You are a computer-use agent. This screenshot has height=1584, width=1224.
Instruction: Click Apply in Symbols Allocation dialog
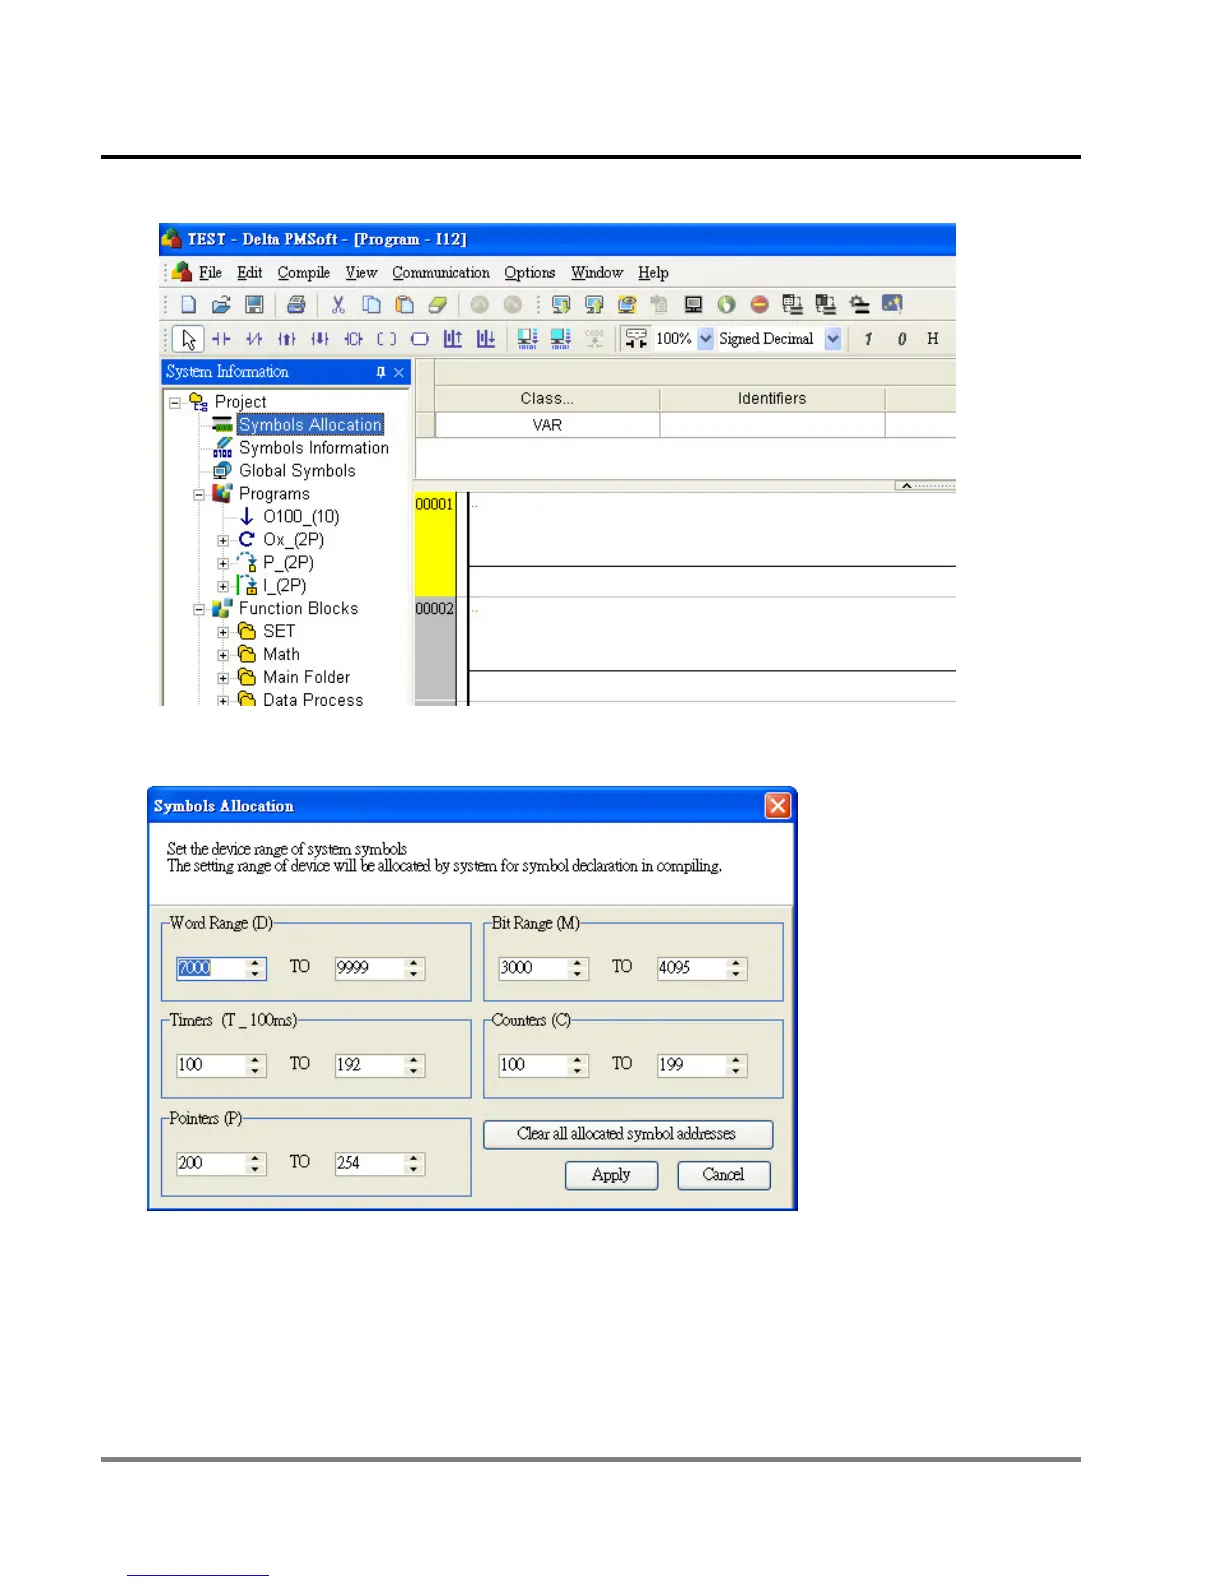611,1175
